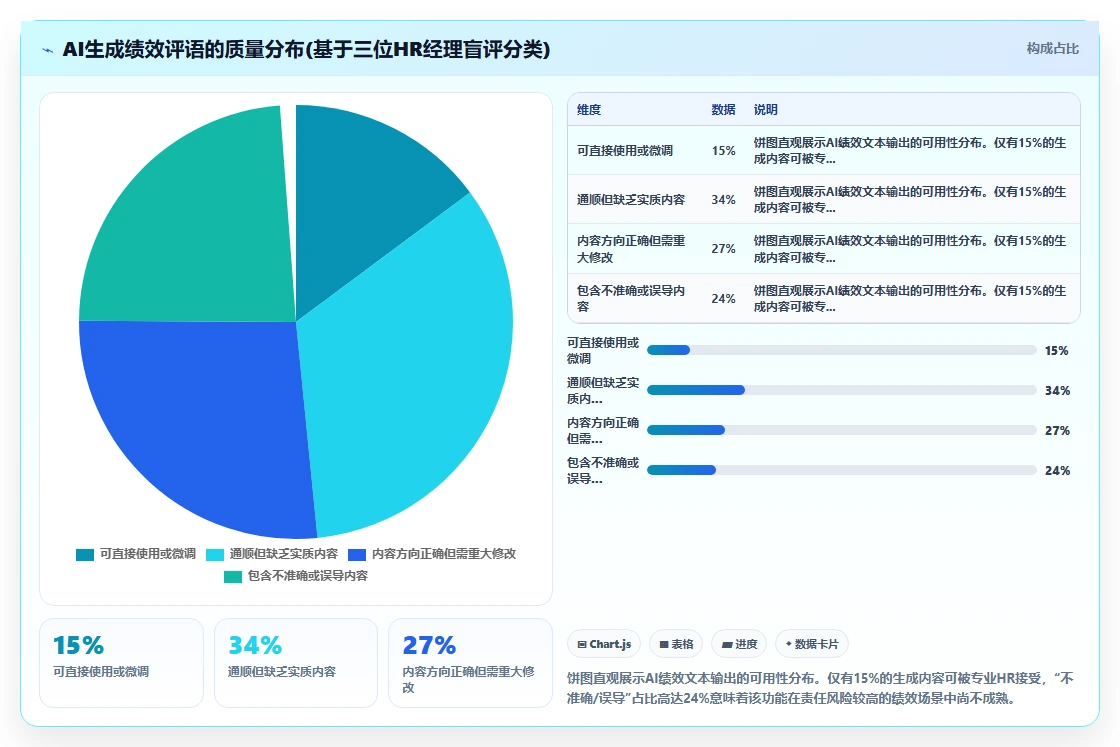Click the 说明 column header
Image resolution: width=1120 pixels, height=747 pixels.
coord(766,110)
